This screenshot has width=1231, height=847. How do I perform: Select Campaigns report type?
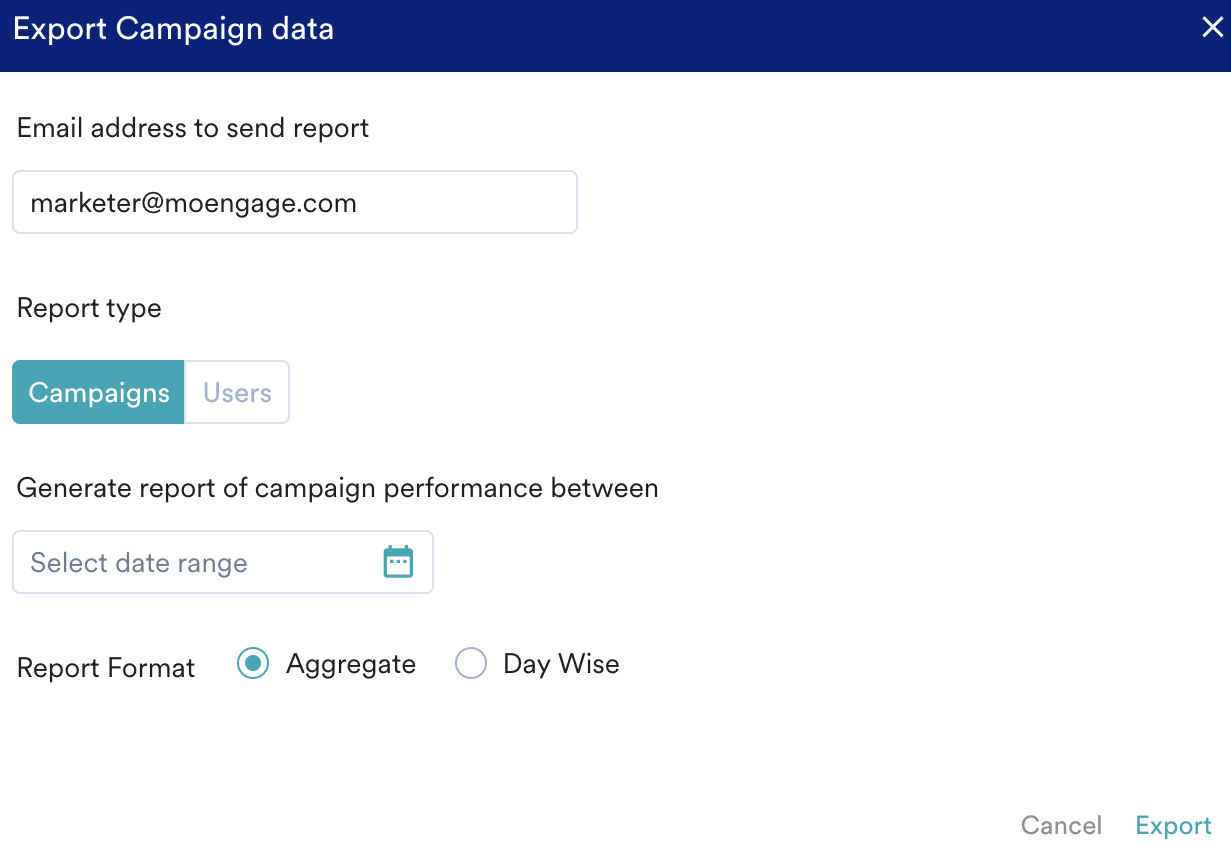point(98,393)
